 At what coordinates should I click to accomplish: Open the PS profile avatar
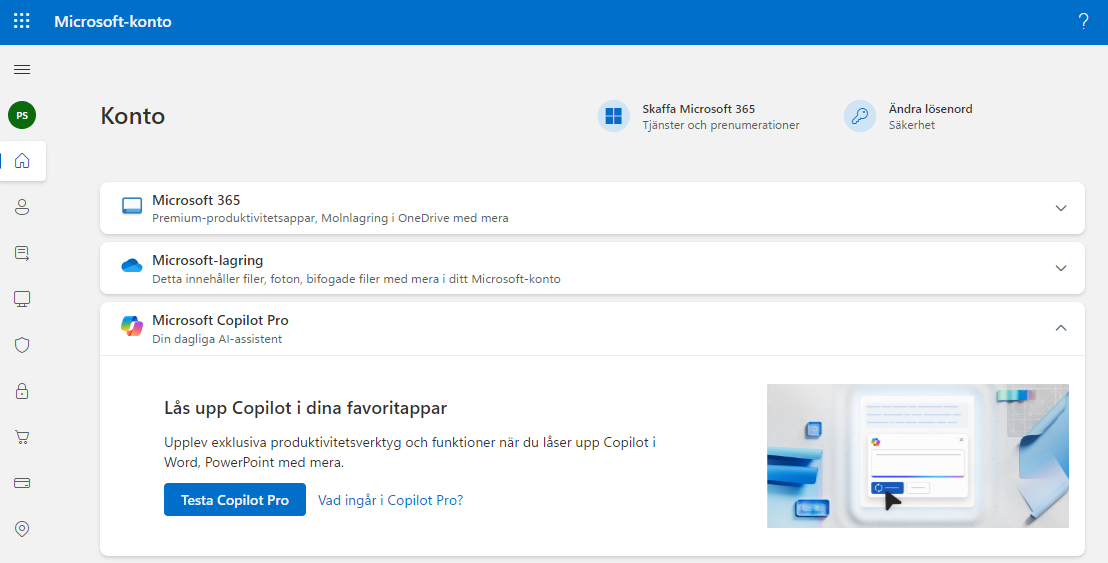click(22, 115)
